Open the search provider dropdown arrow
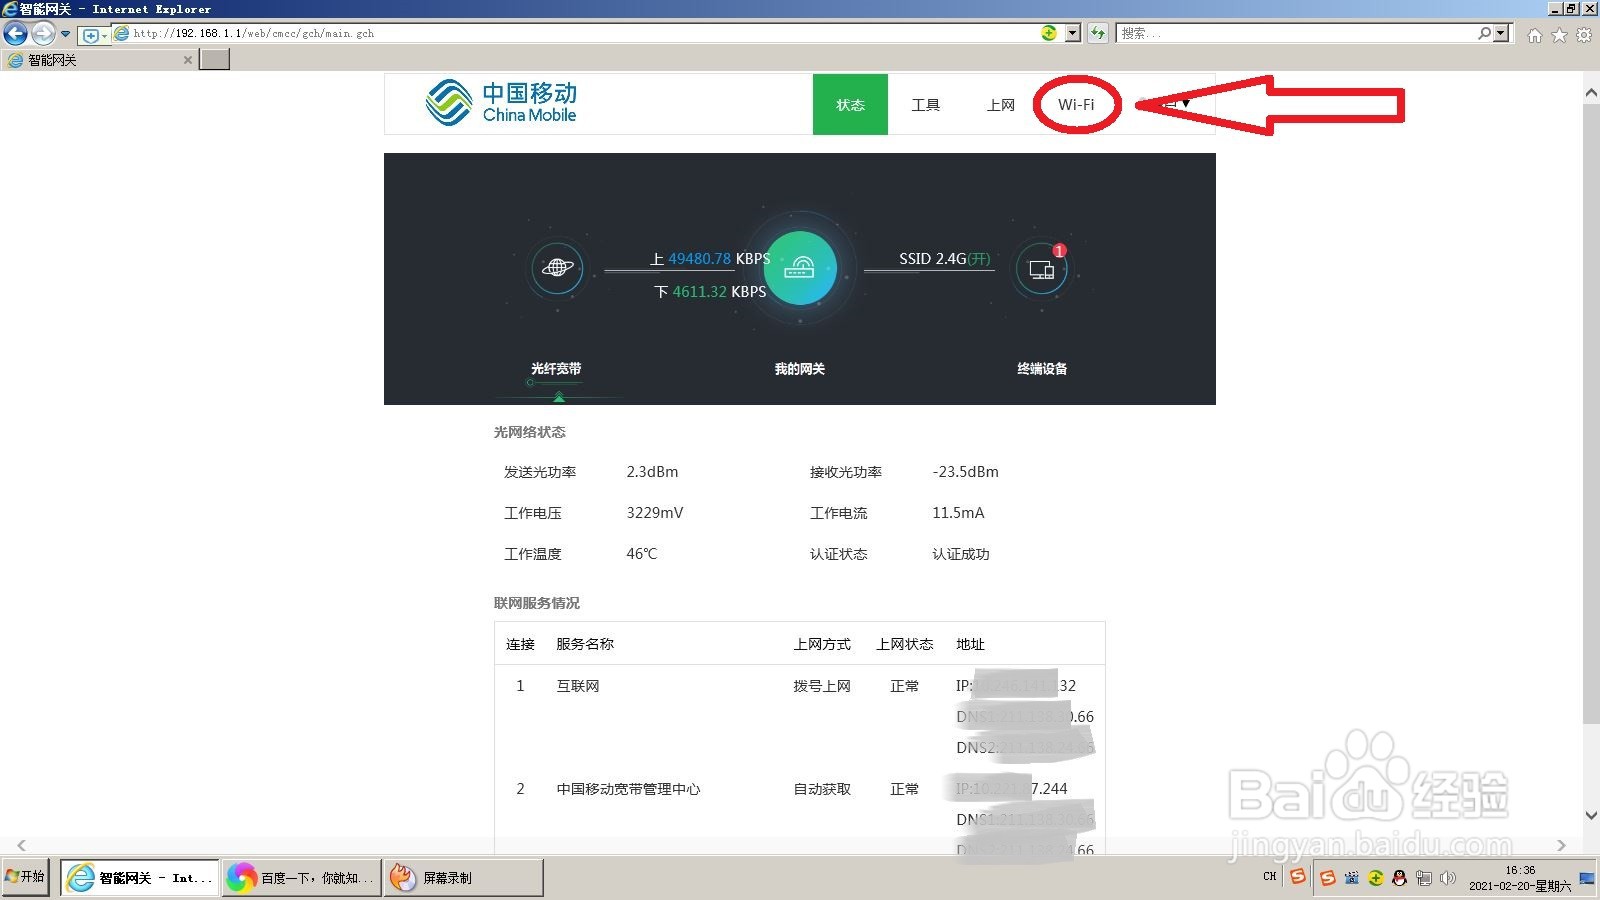The height and width of the screenshot is (900, 1600). (x=1500, y=33)
